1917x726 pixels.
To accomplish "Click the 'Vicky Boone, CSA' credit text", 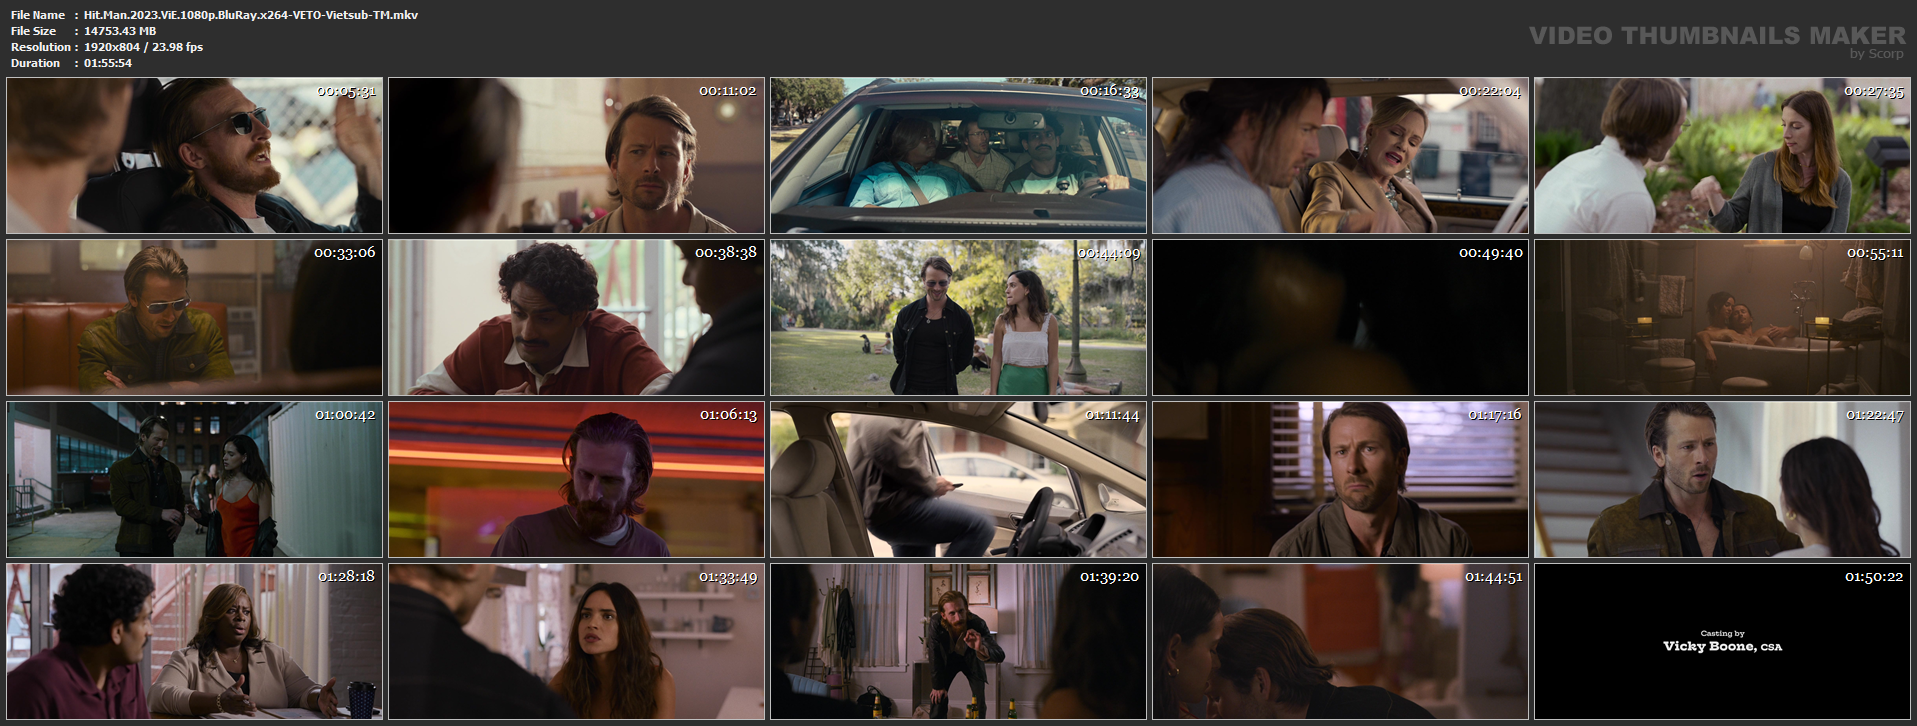I will pos(1722,646).
